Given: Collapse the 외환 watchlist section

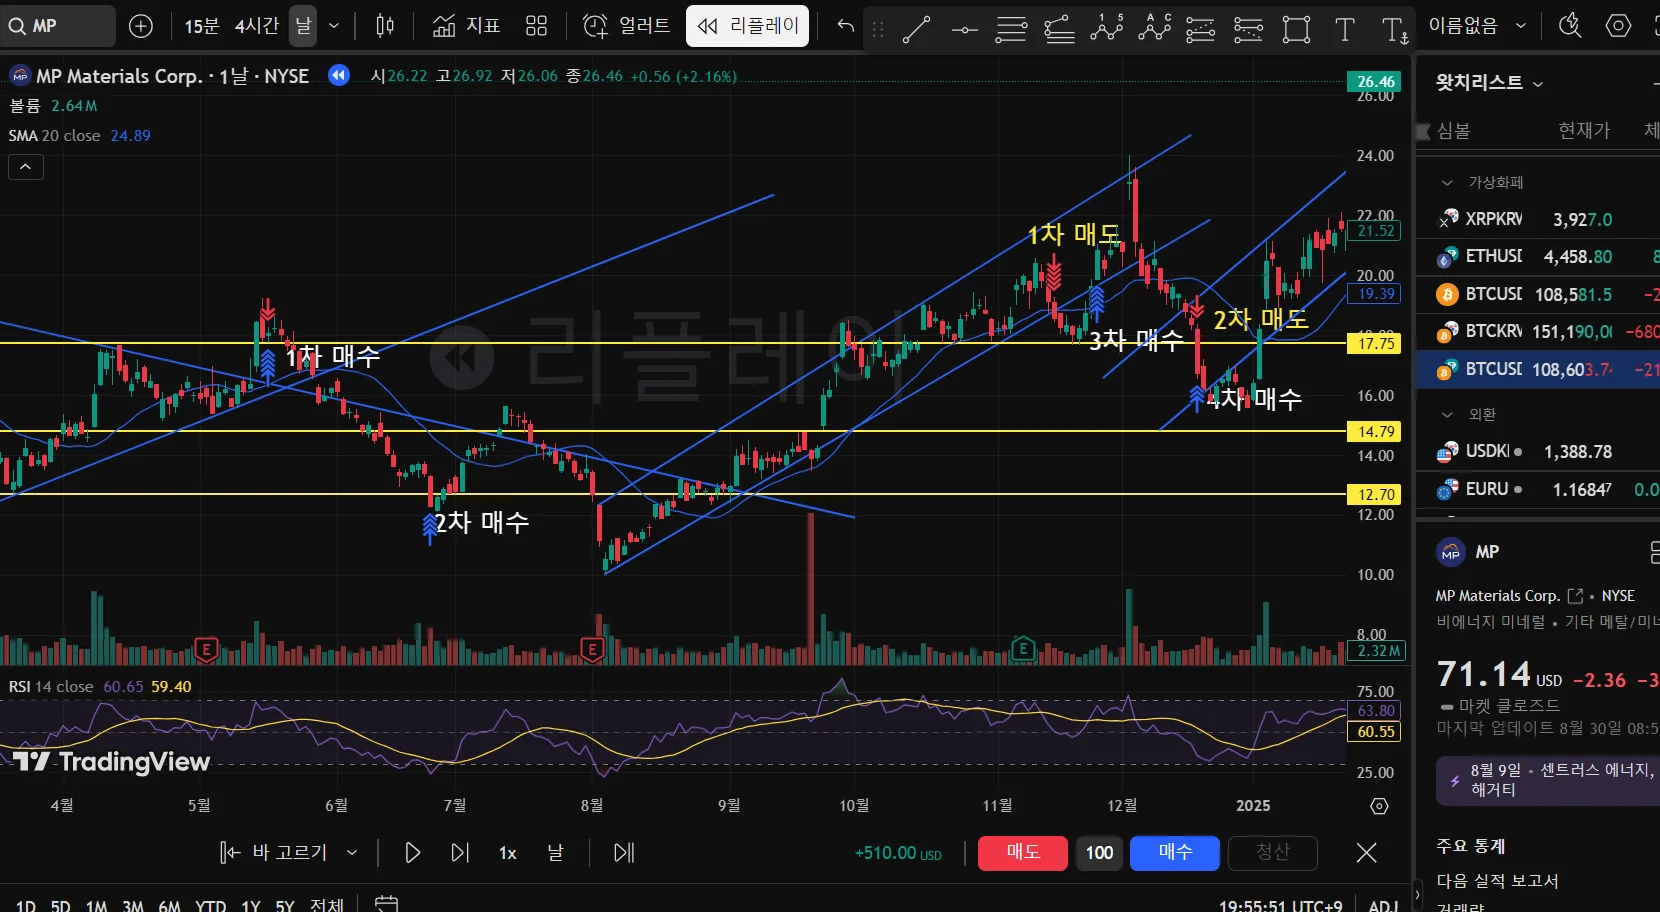Looking at the screenshot, I should point(1447,415).
